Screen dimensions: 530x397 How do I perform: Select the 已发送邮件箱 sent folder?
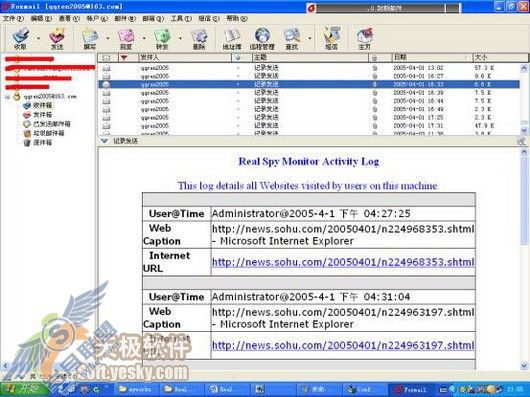[47, 124]
